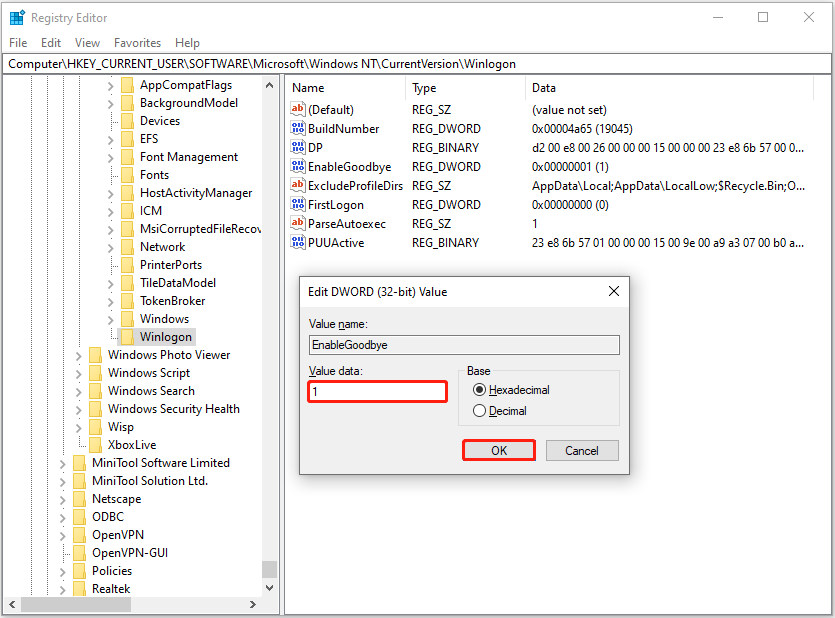This screenshot has width=835, height=618.
Task: Click the ICM folder icon
Action: pyautogui.click(x=127, y=211)
